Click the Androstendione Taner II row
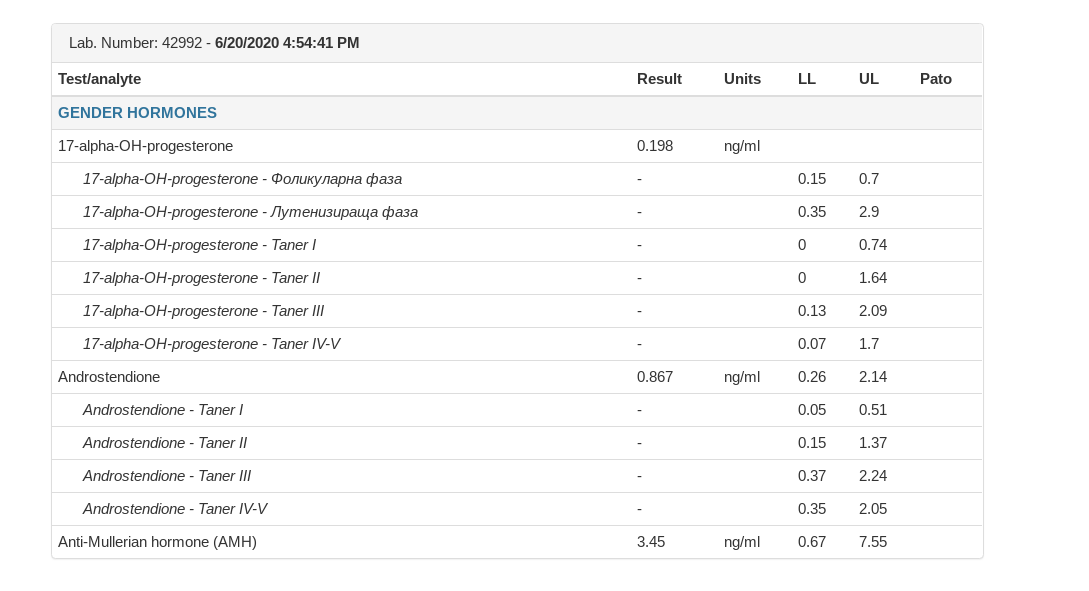The width and height of the screenshot is (1089, 591). (x=165, y=443)
